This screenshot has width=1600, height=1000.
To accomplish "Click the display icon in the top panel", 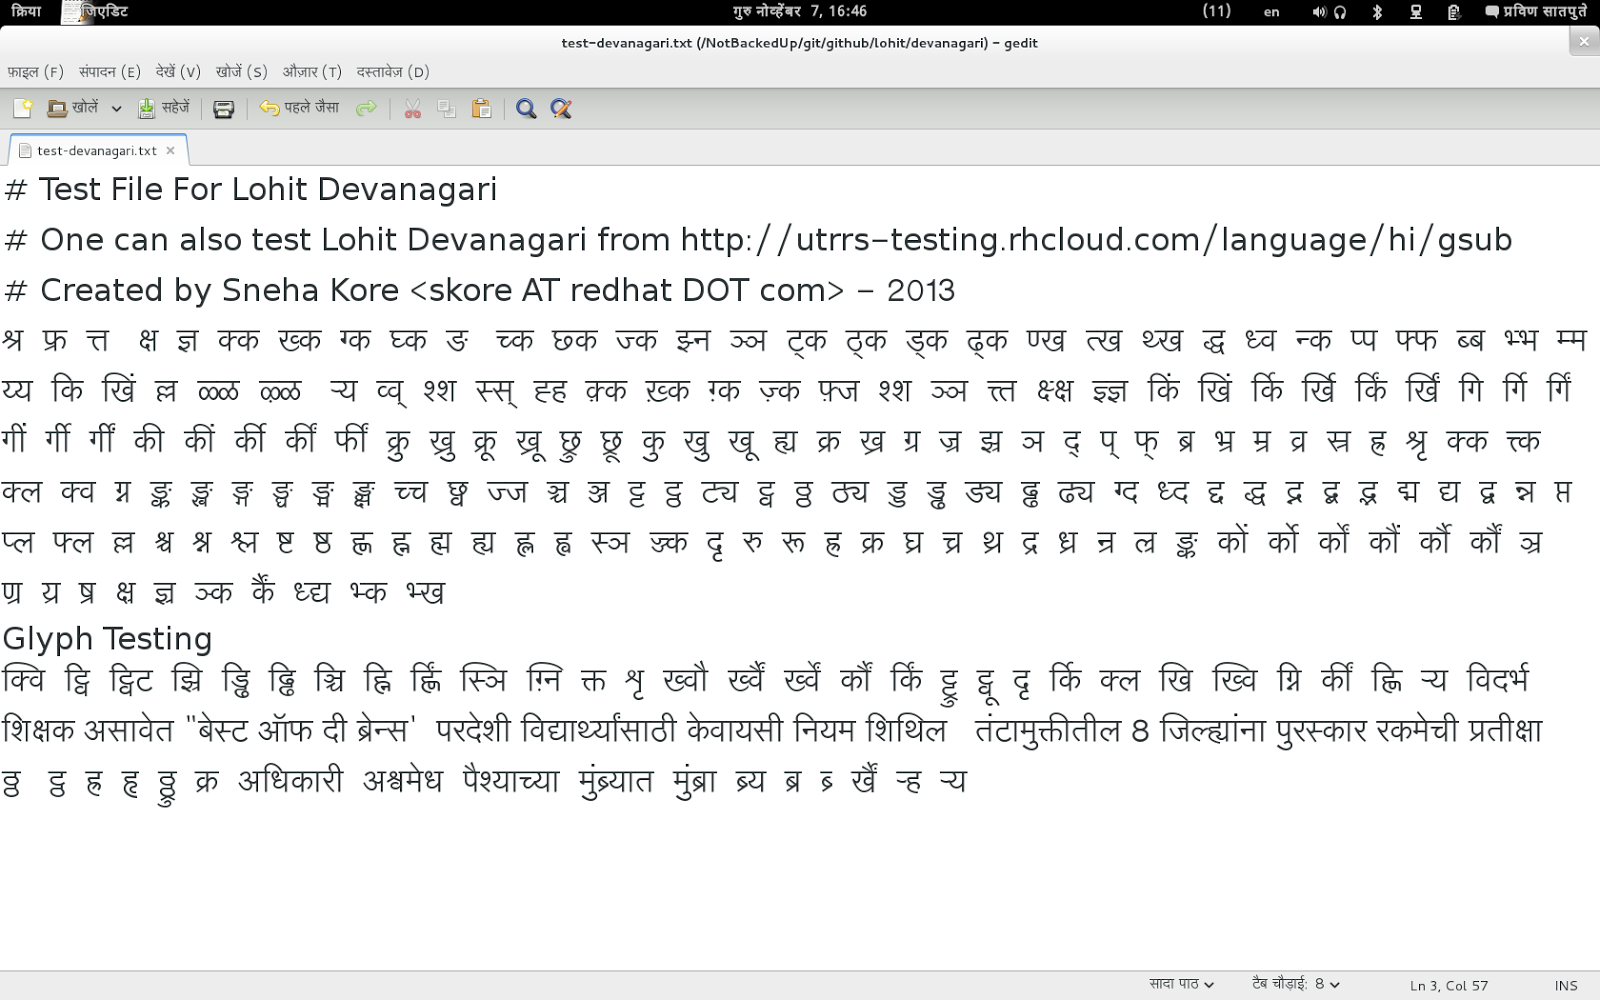I will [1413, 12].
